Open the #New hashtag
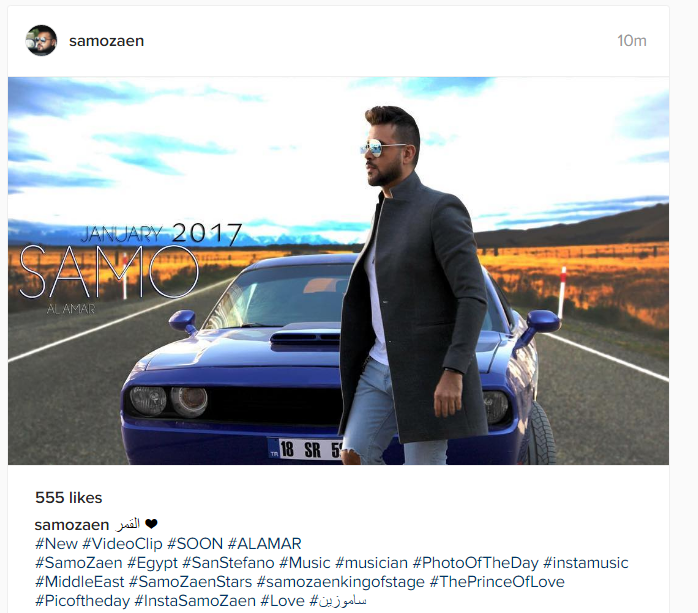Viewport: 698px width, 613px height. (x=56, y=544)
